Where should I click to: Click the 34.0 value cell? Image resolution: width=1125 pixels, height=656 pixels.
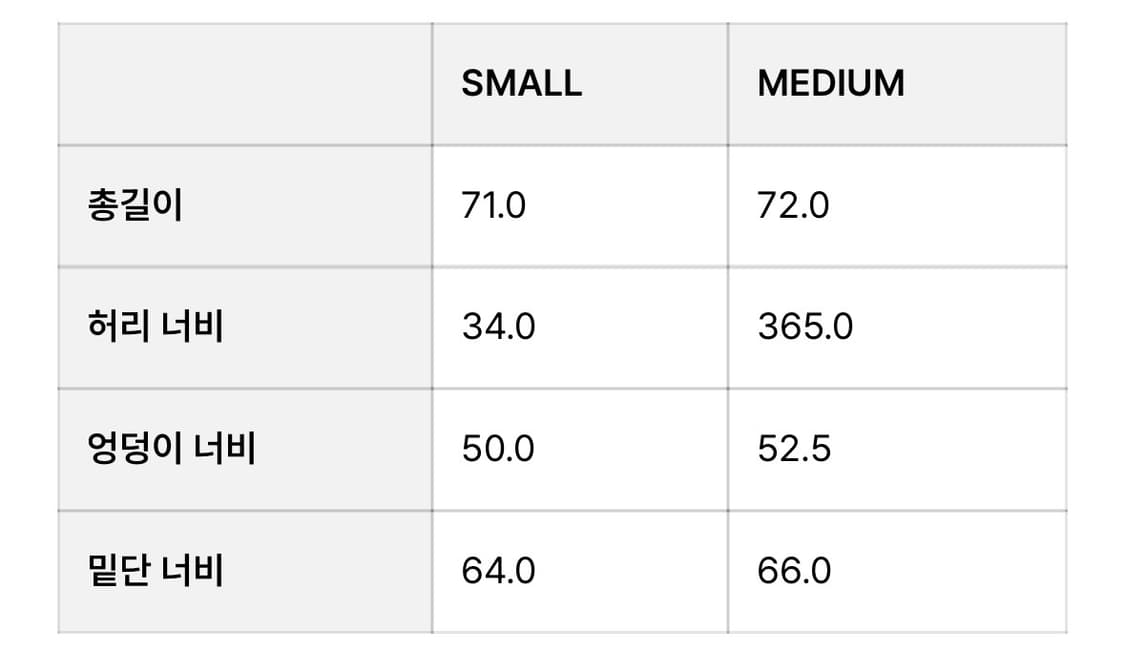point(498,327)
